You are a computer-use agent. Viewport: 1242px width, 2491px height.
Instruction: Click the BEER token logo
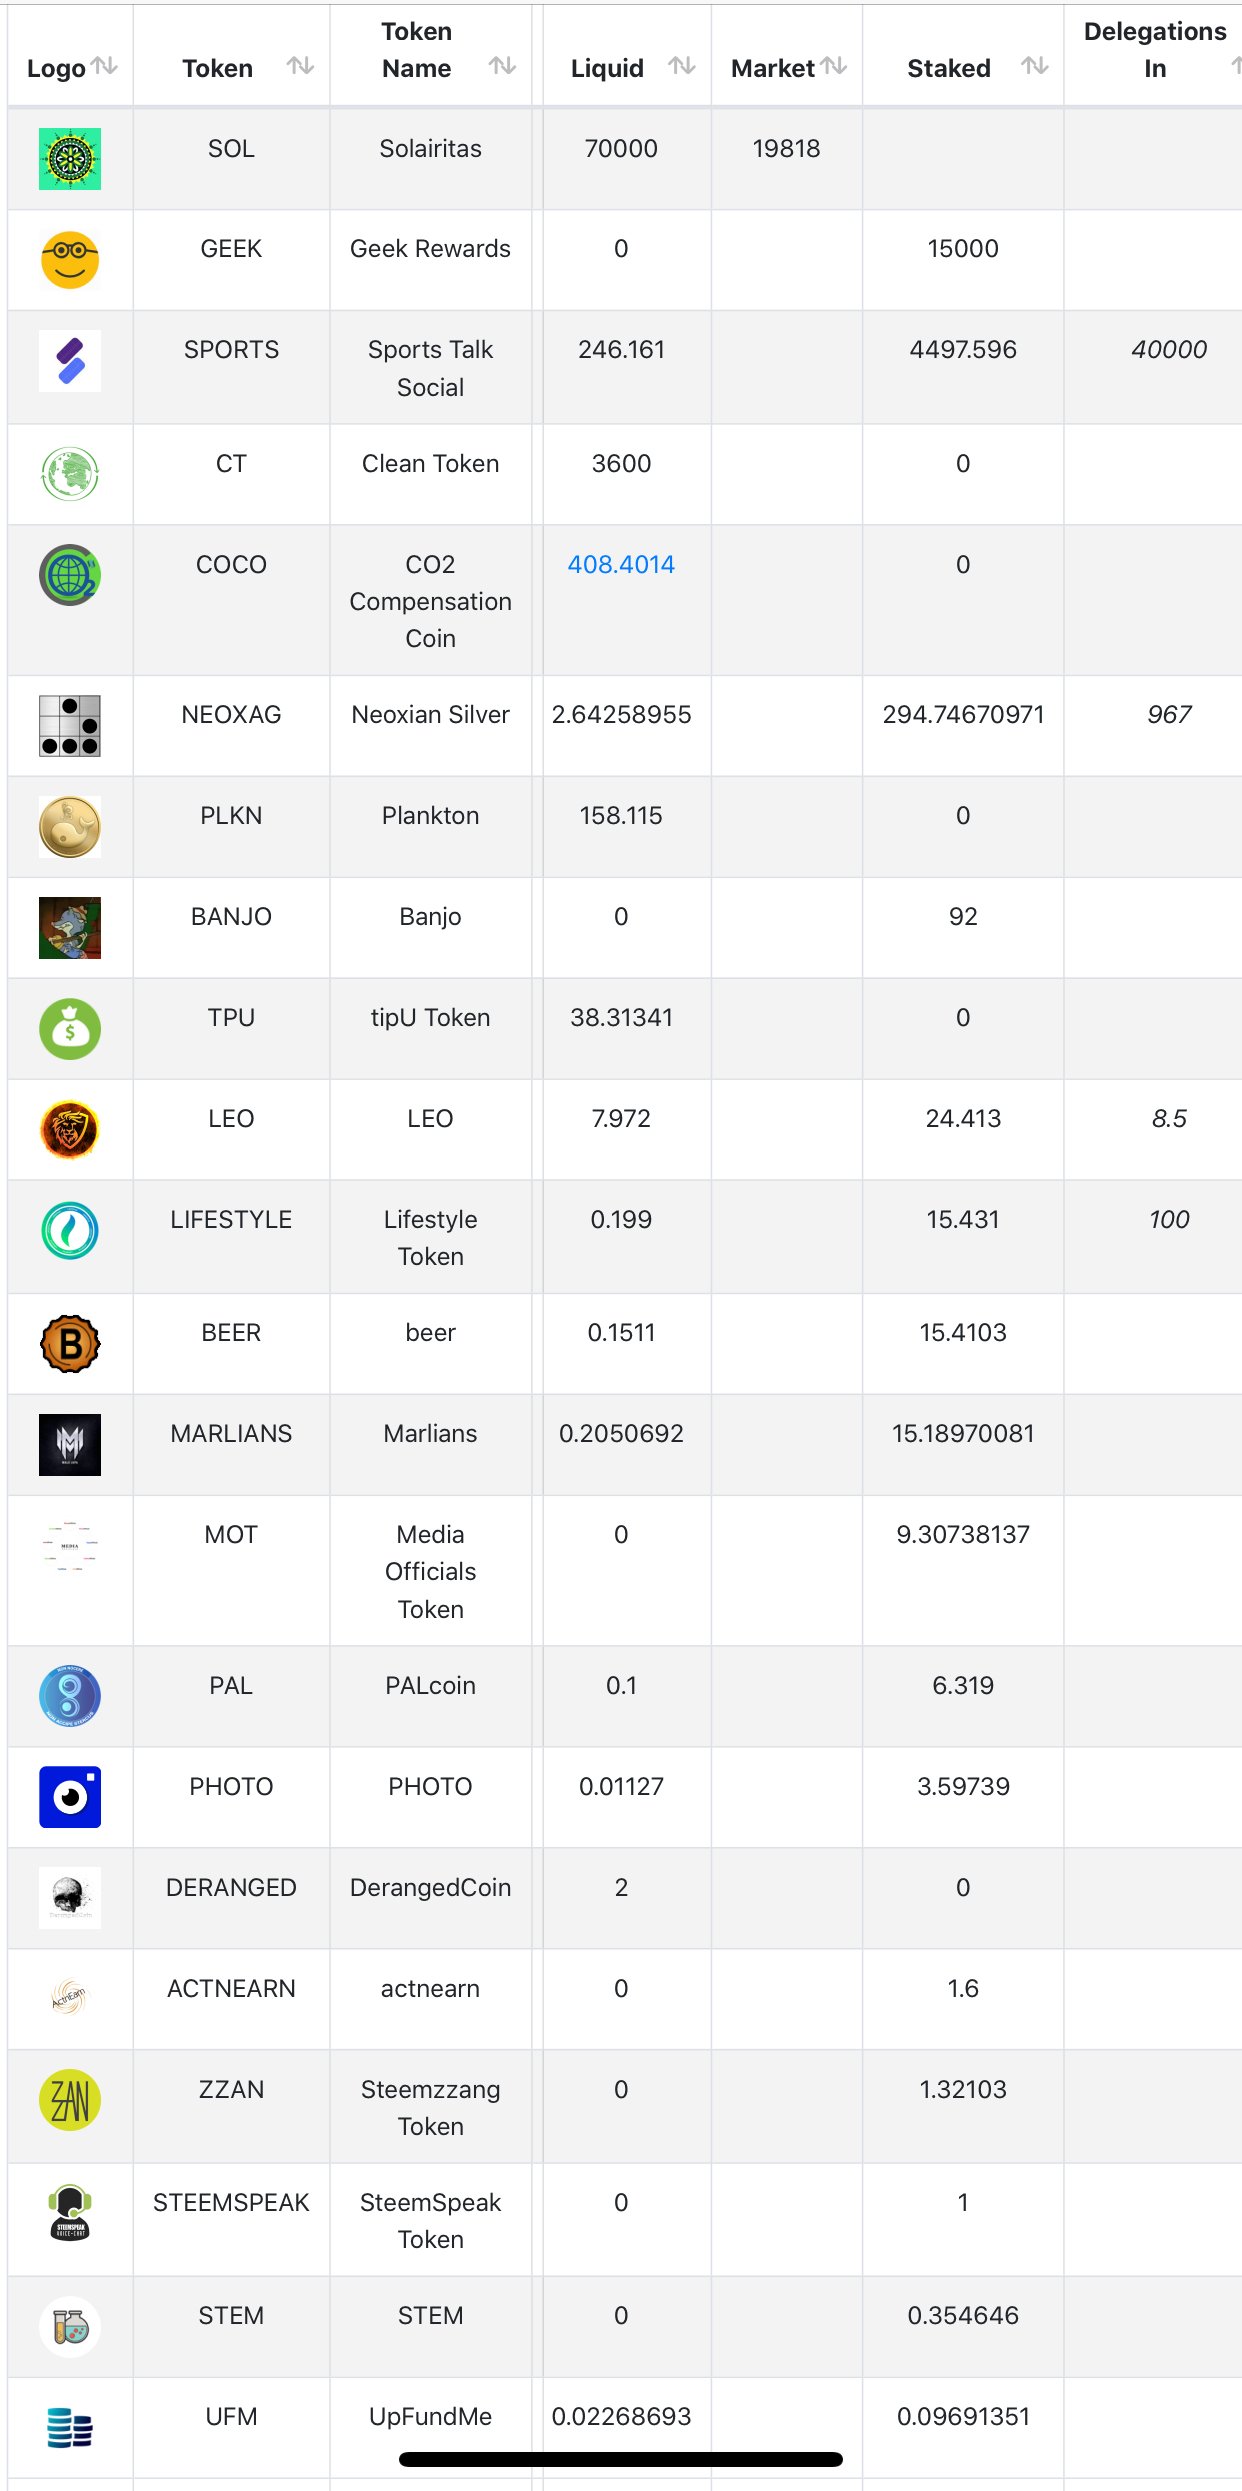[x=70, y=1344]
